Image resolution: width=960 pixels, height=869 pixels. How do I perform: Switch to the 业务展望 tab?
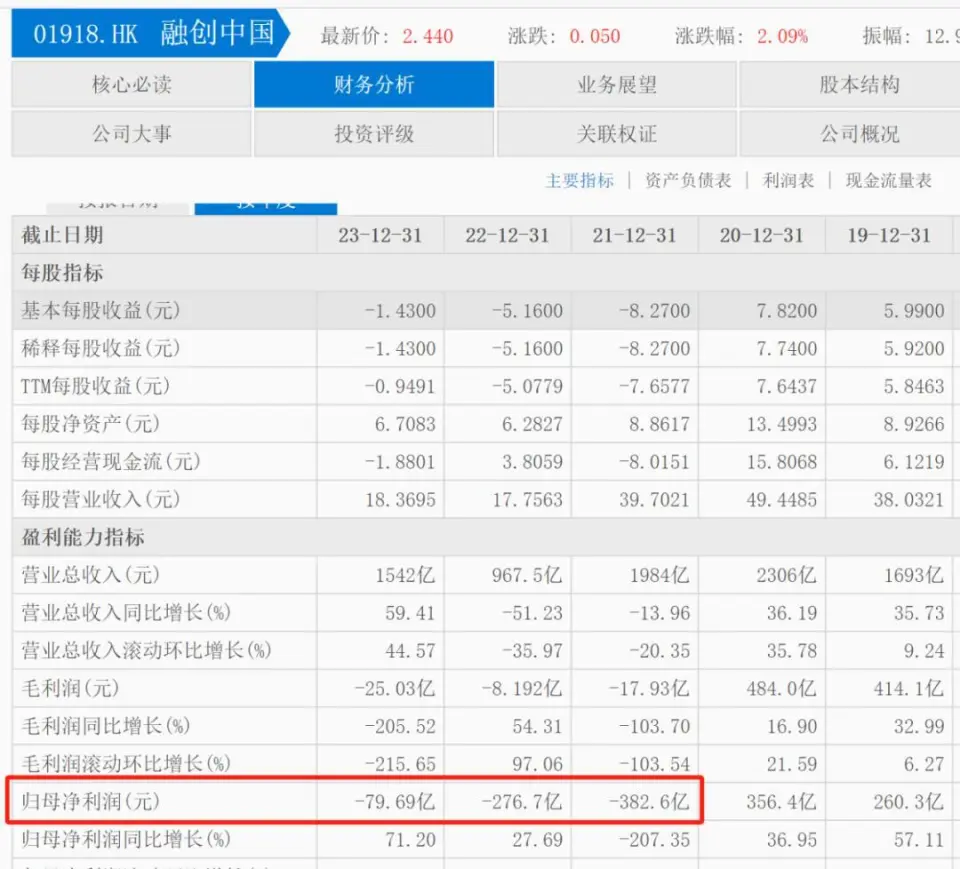[x=616, y=85]
